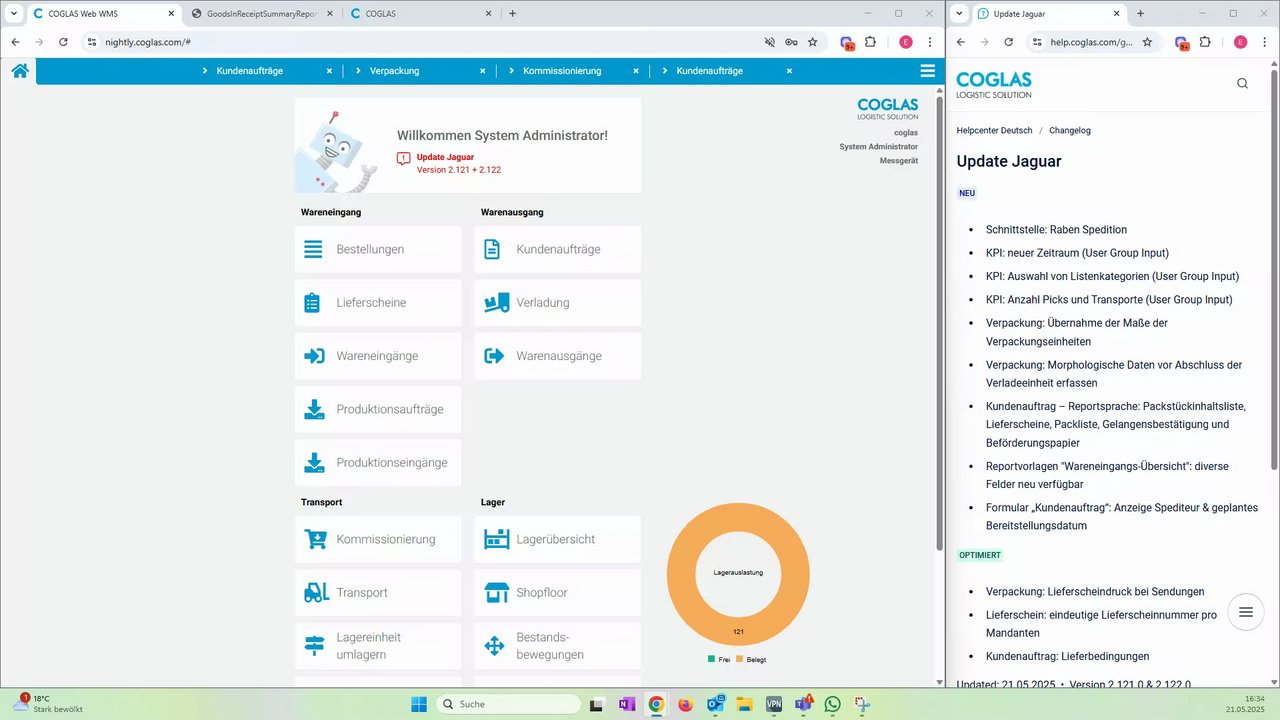Screen dimensions: 1280x720
Task: Open the taskbar weather widget
Action: coord(48,704)
